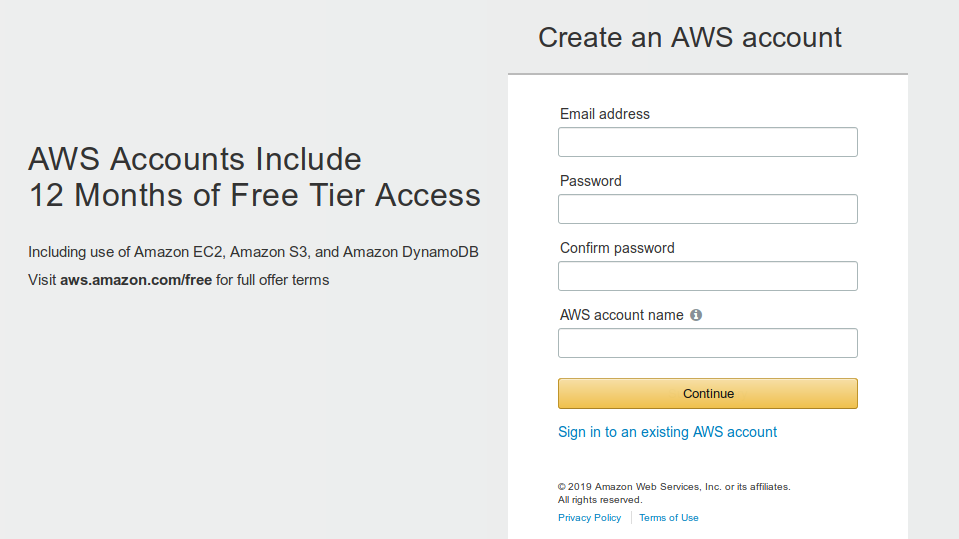This screenshot has height=539, width=959.
Task: Click the AWS account name label
Action: coord(621,315)
